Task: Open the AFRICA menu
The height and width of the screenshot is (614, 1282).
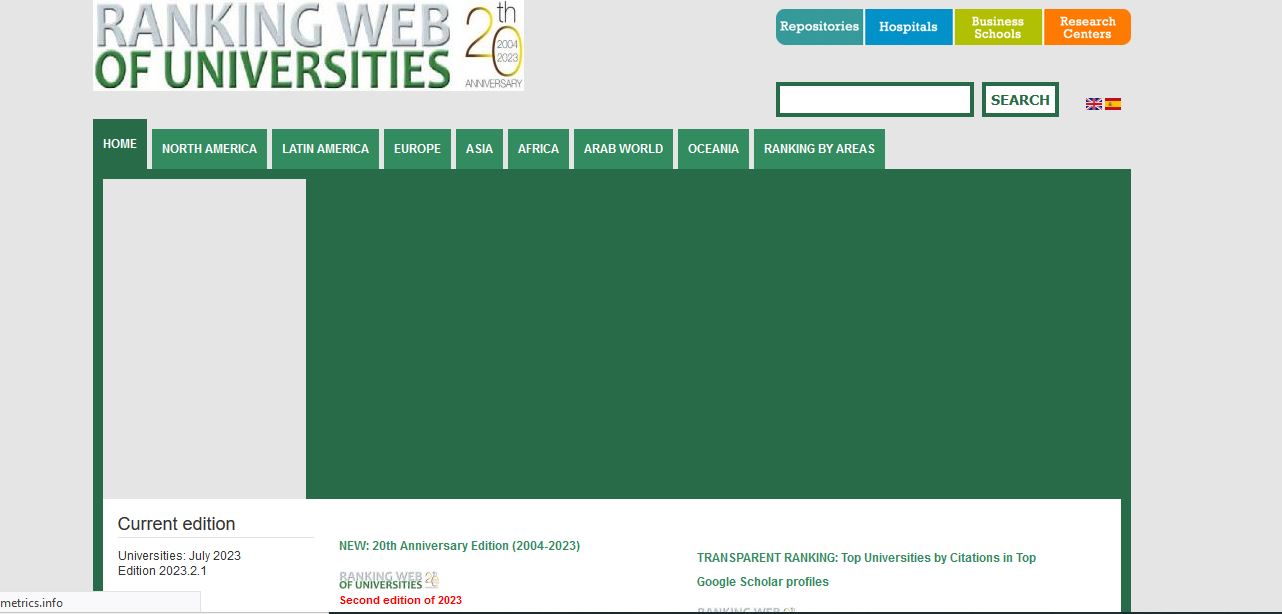Action: (x=538, y=149)
